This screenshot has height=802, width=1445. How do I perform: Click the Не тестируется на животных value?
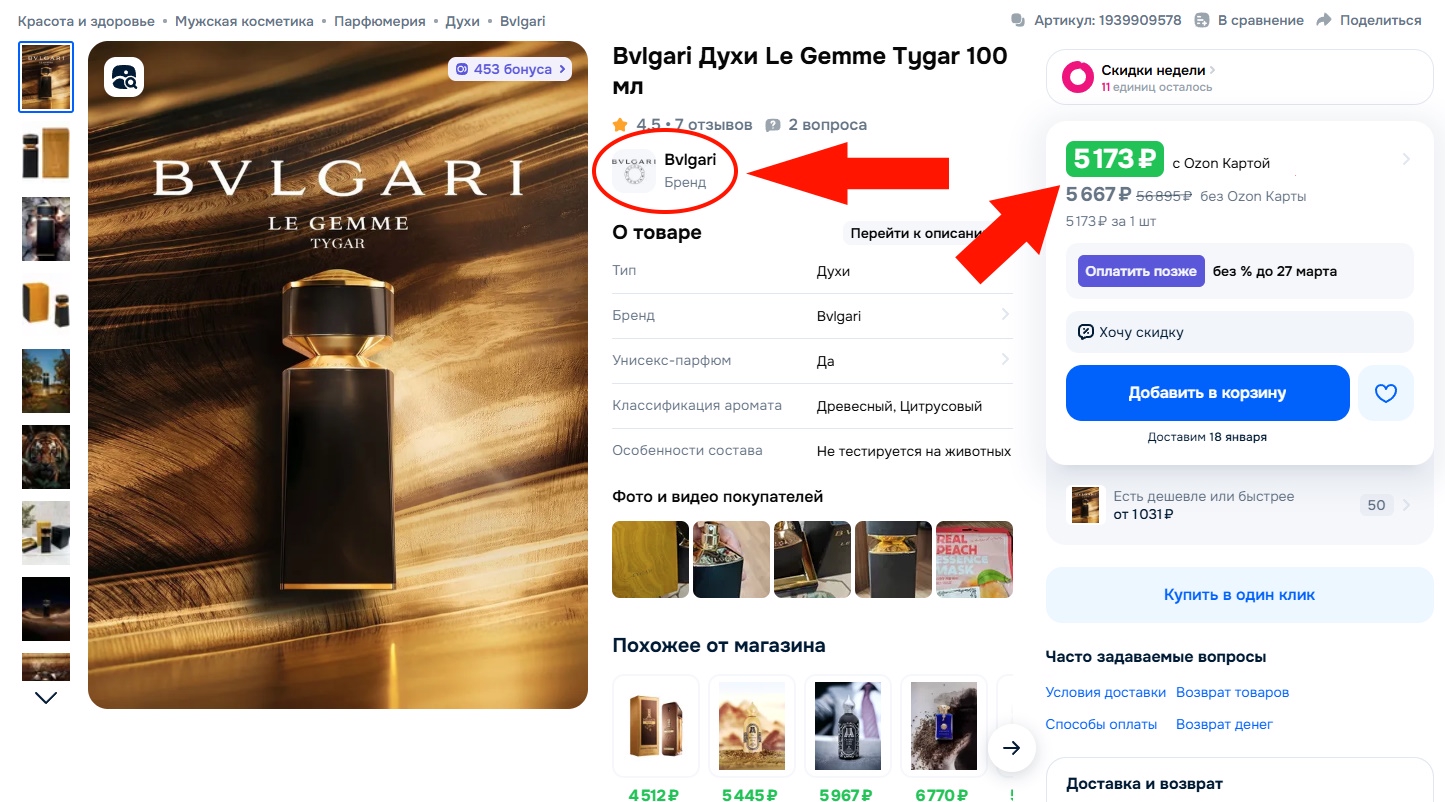point(914,451)
